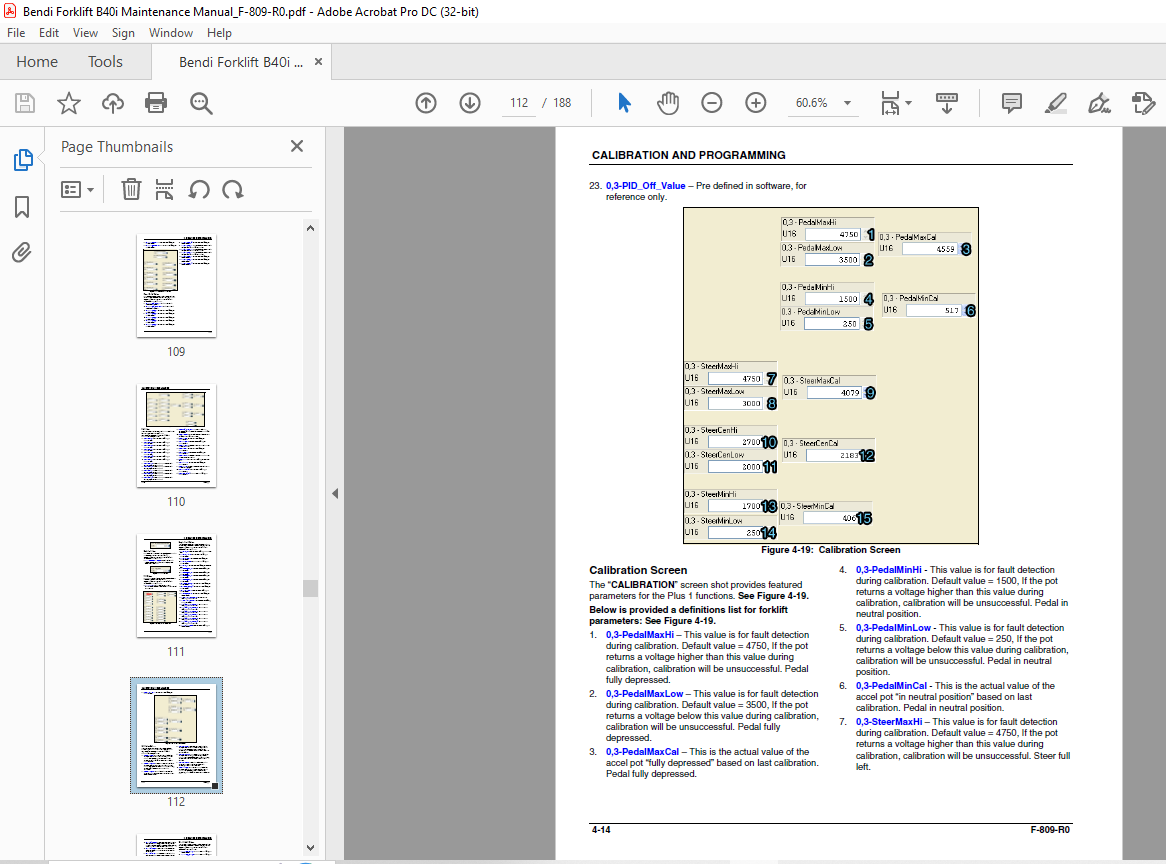Print the document using printer icon
1166x864 pixels.
pos(156,103)
